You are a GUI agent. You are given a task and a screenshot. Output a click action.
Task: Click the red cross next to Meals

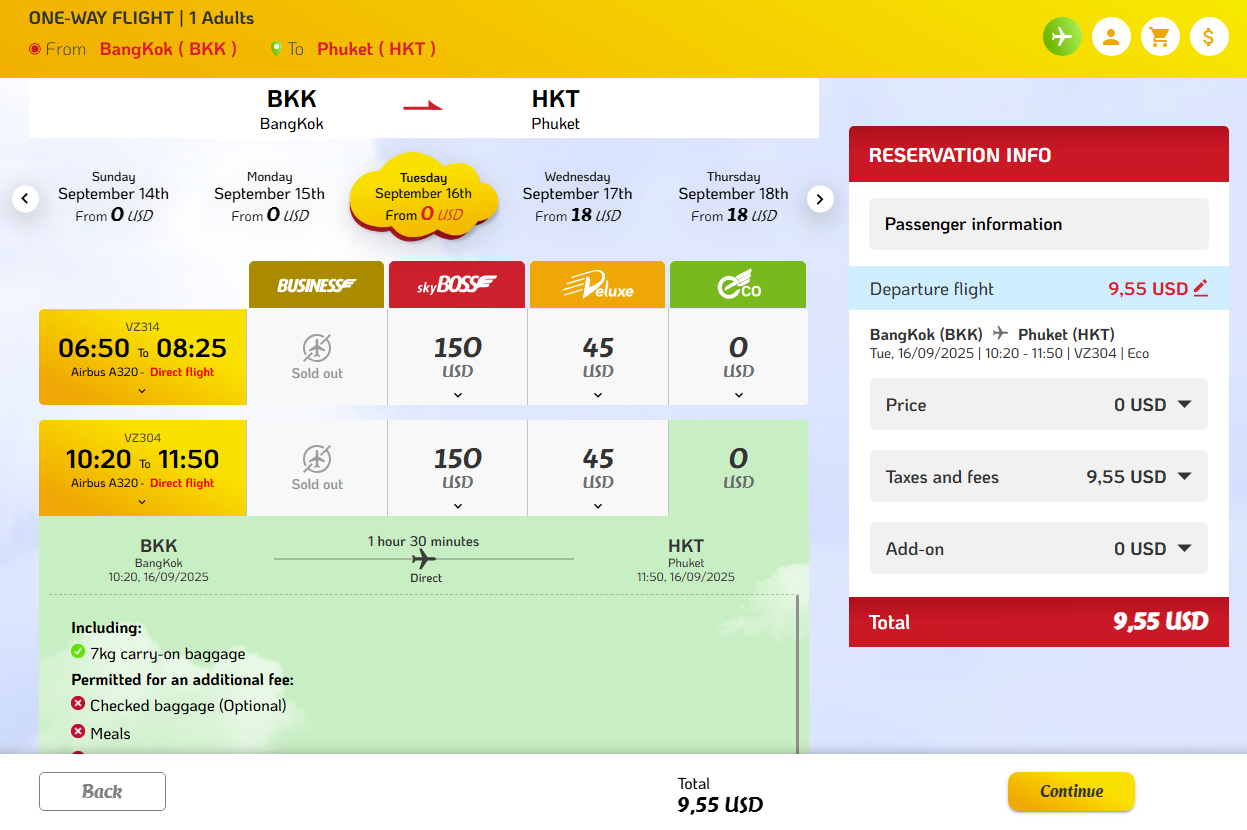tap(78, 732)
